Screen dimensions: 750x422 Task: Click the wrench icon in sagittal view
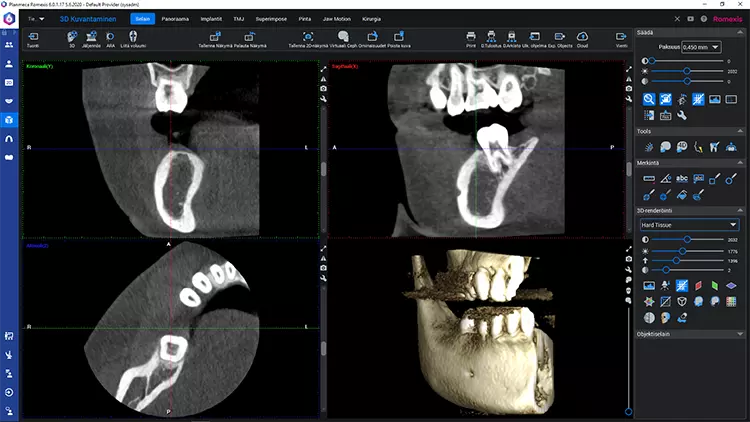pyautogui.click(x=629, y=99)
